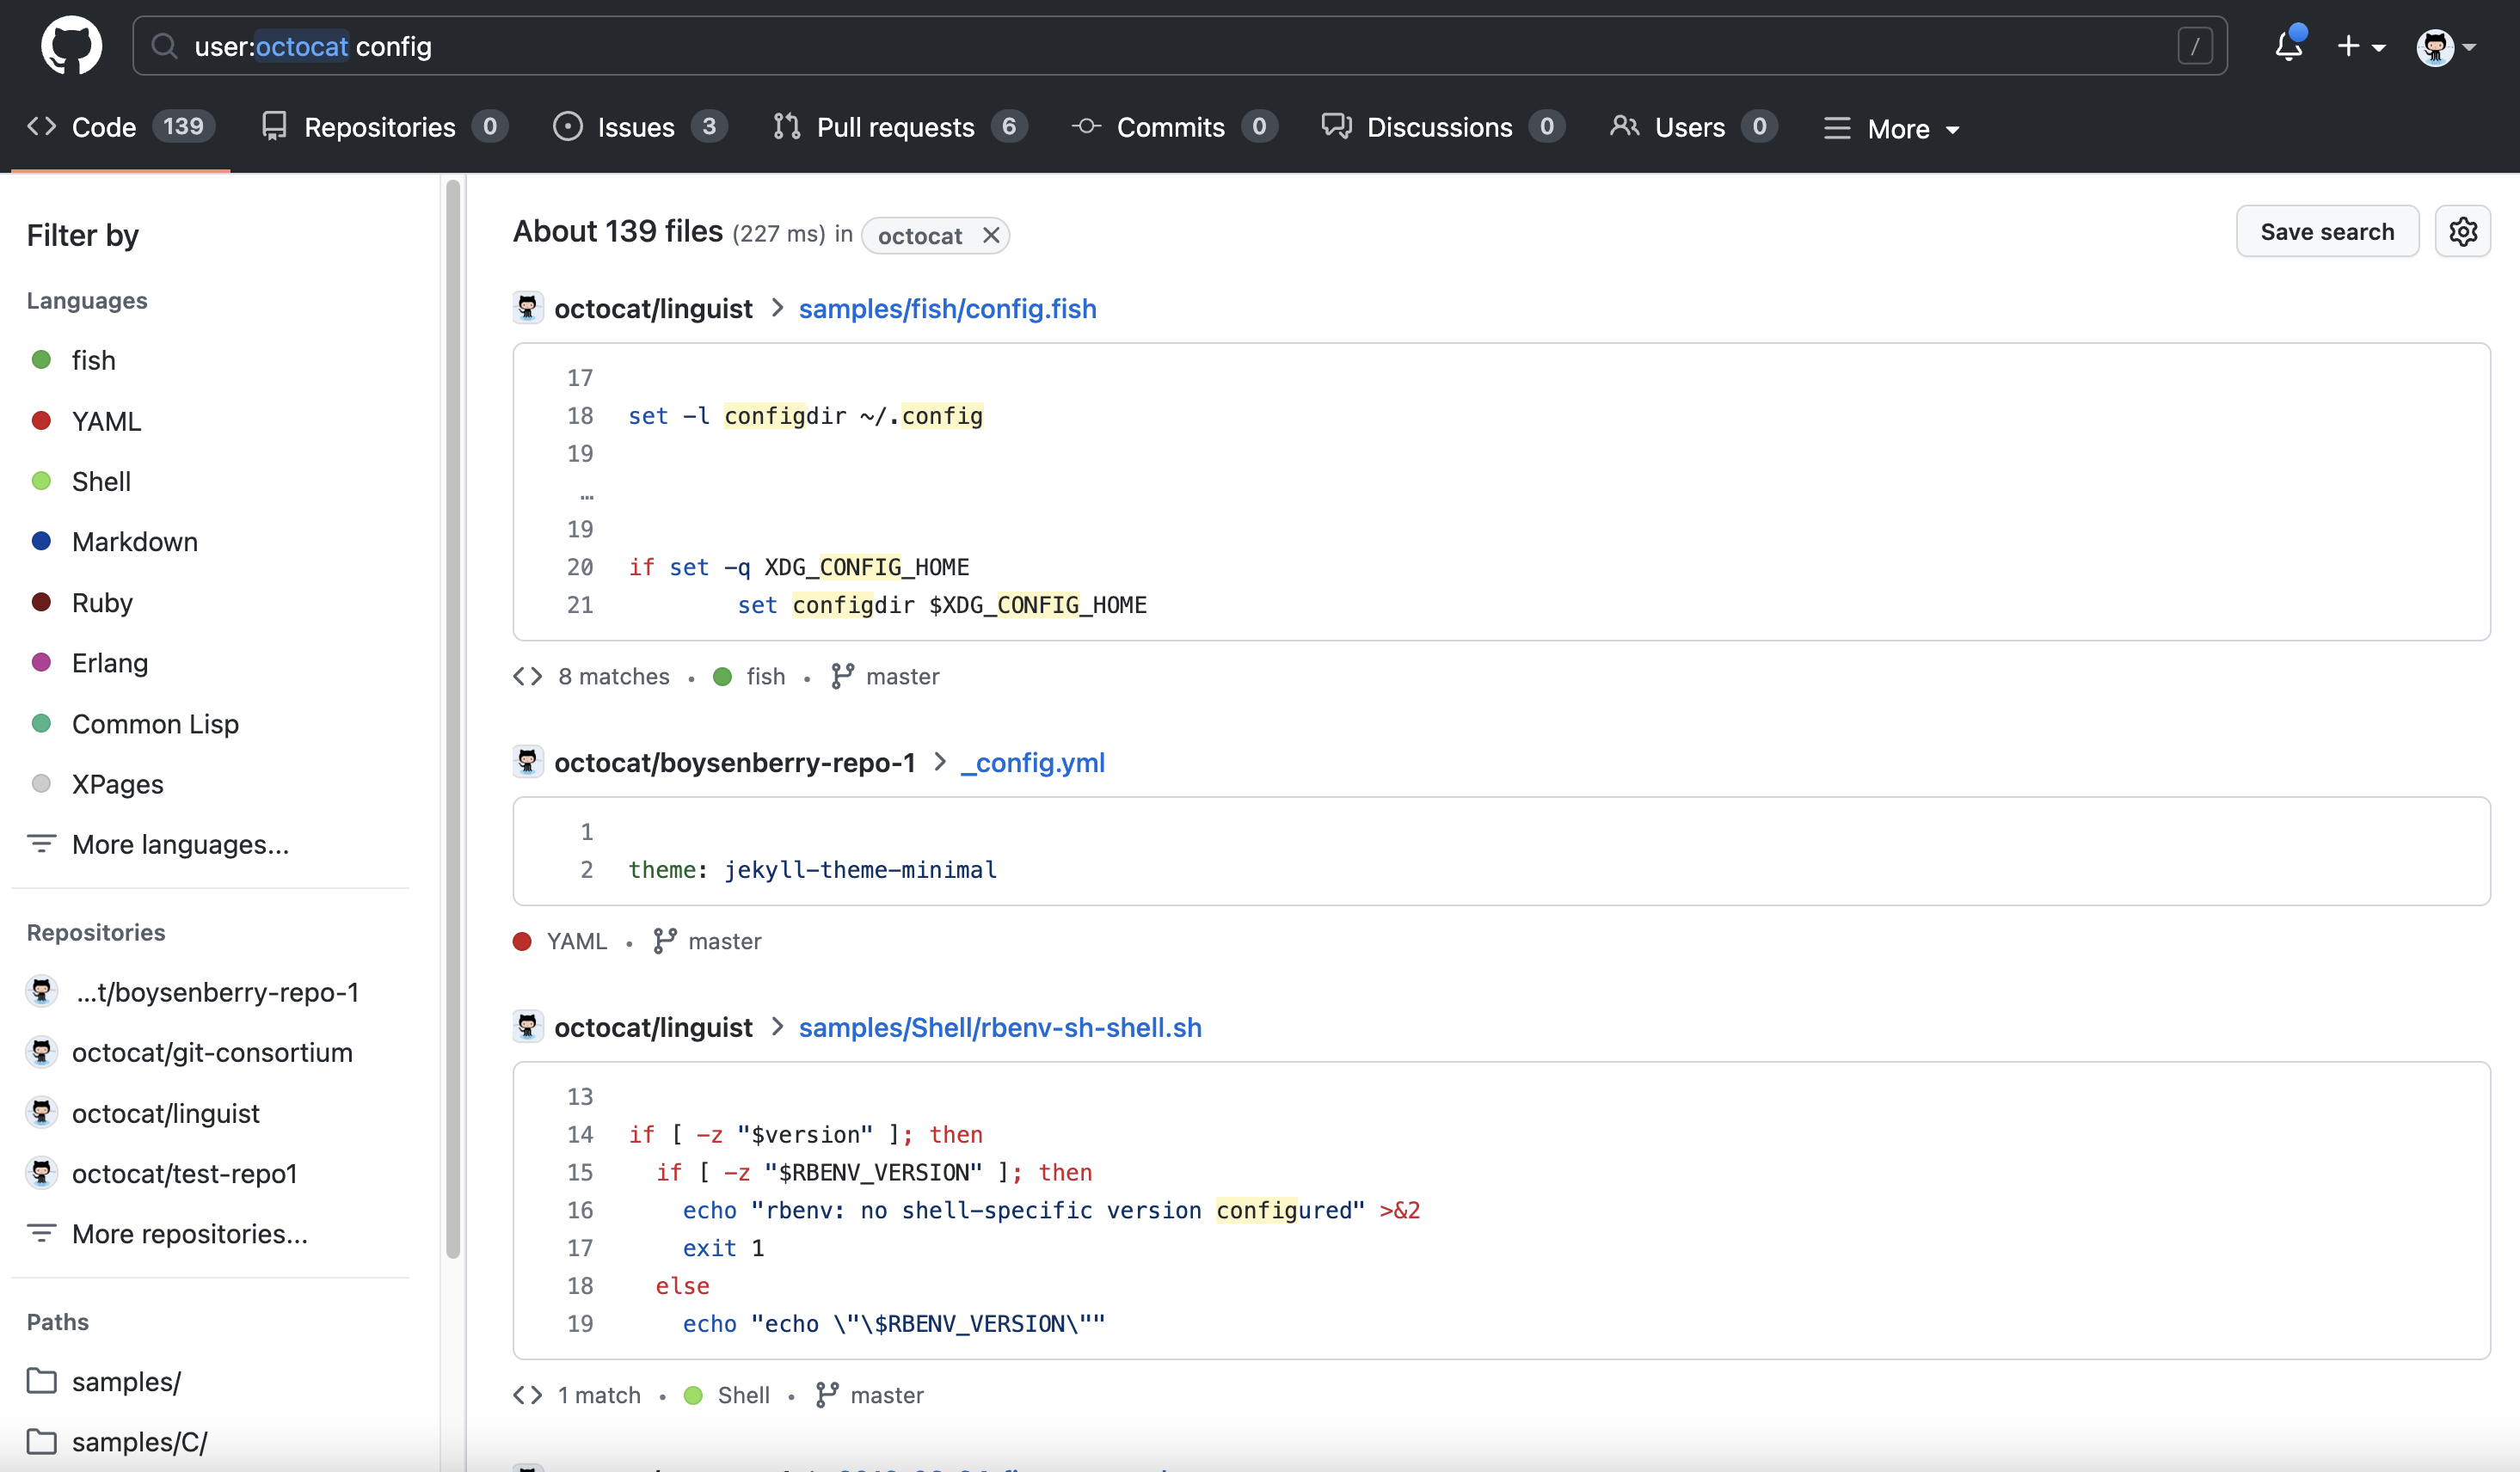Switch to the Users tab
Viewport: 2520px width, 1472px height.
point(1693,127)
